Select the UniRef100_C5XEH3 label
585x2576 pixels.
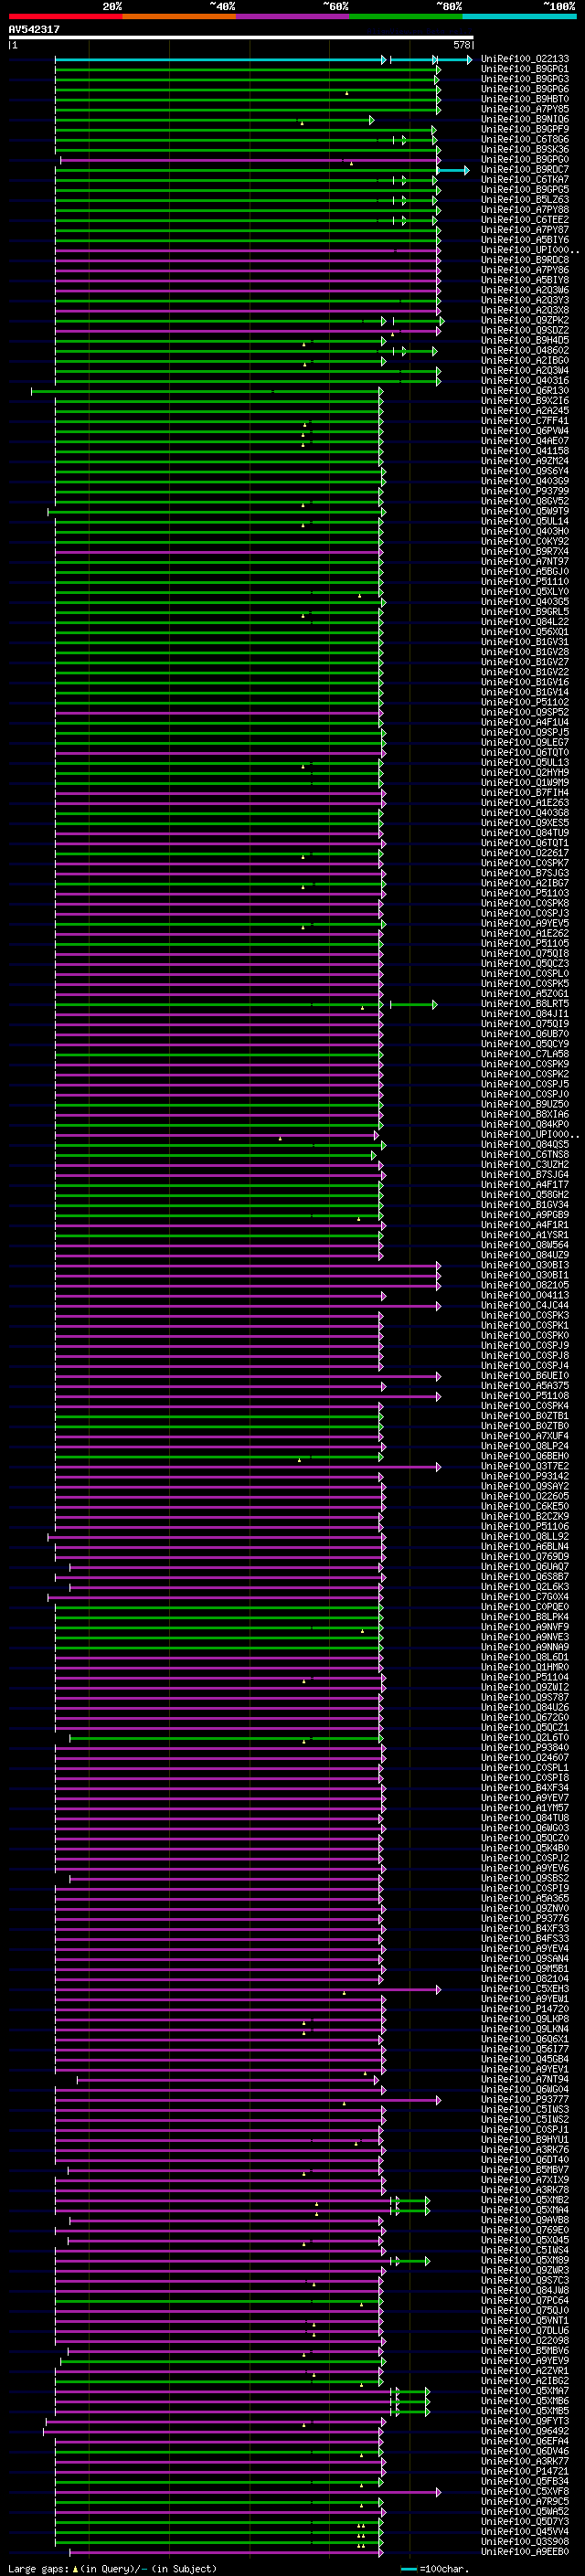(525, 1989)
